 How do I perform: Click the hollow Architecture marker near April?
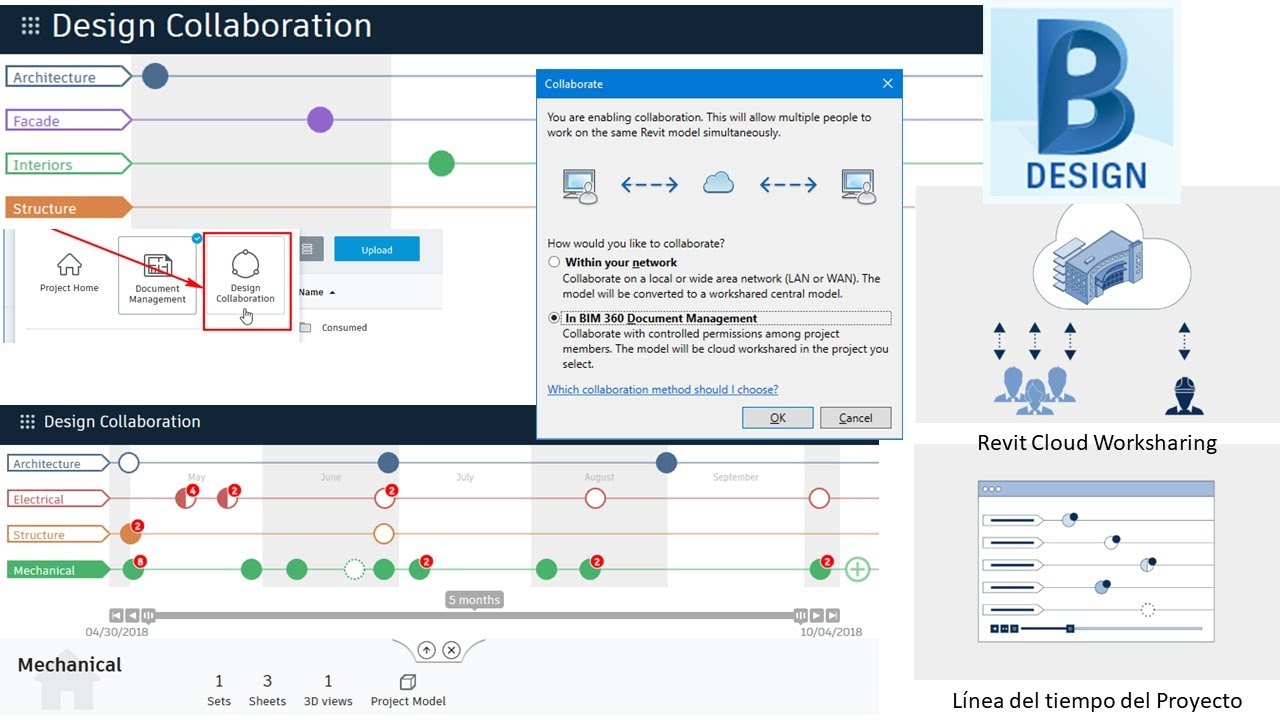pyautogui.click(x=128, y=463)
